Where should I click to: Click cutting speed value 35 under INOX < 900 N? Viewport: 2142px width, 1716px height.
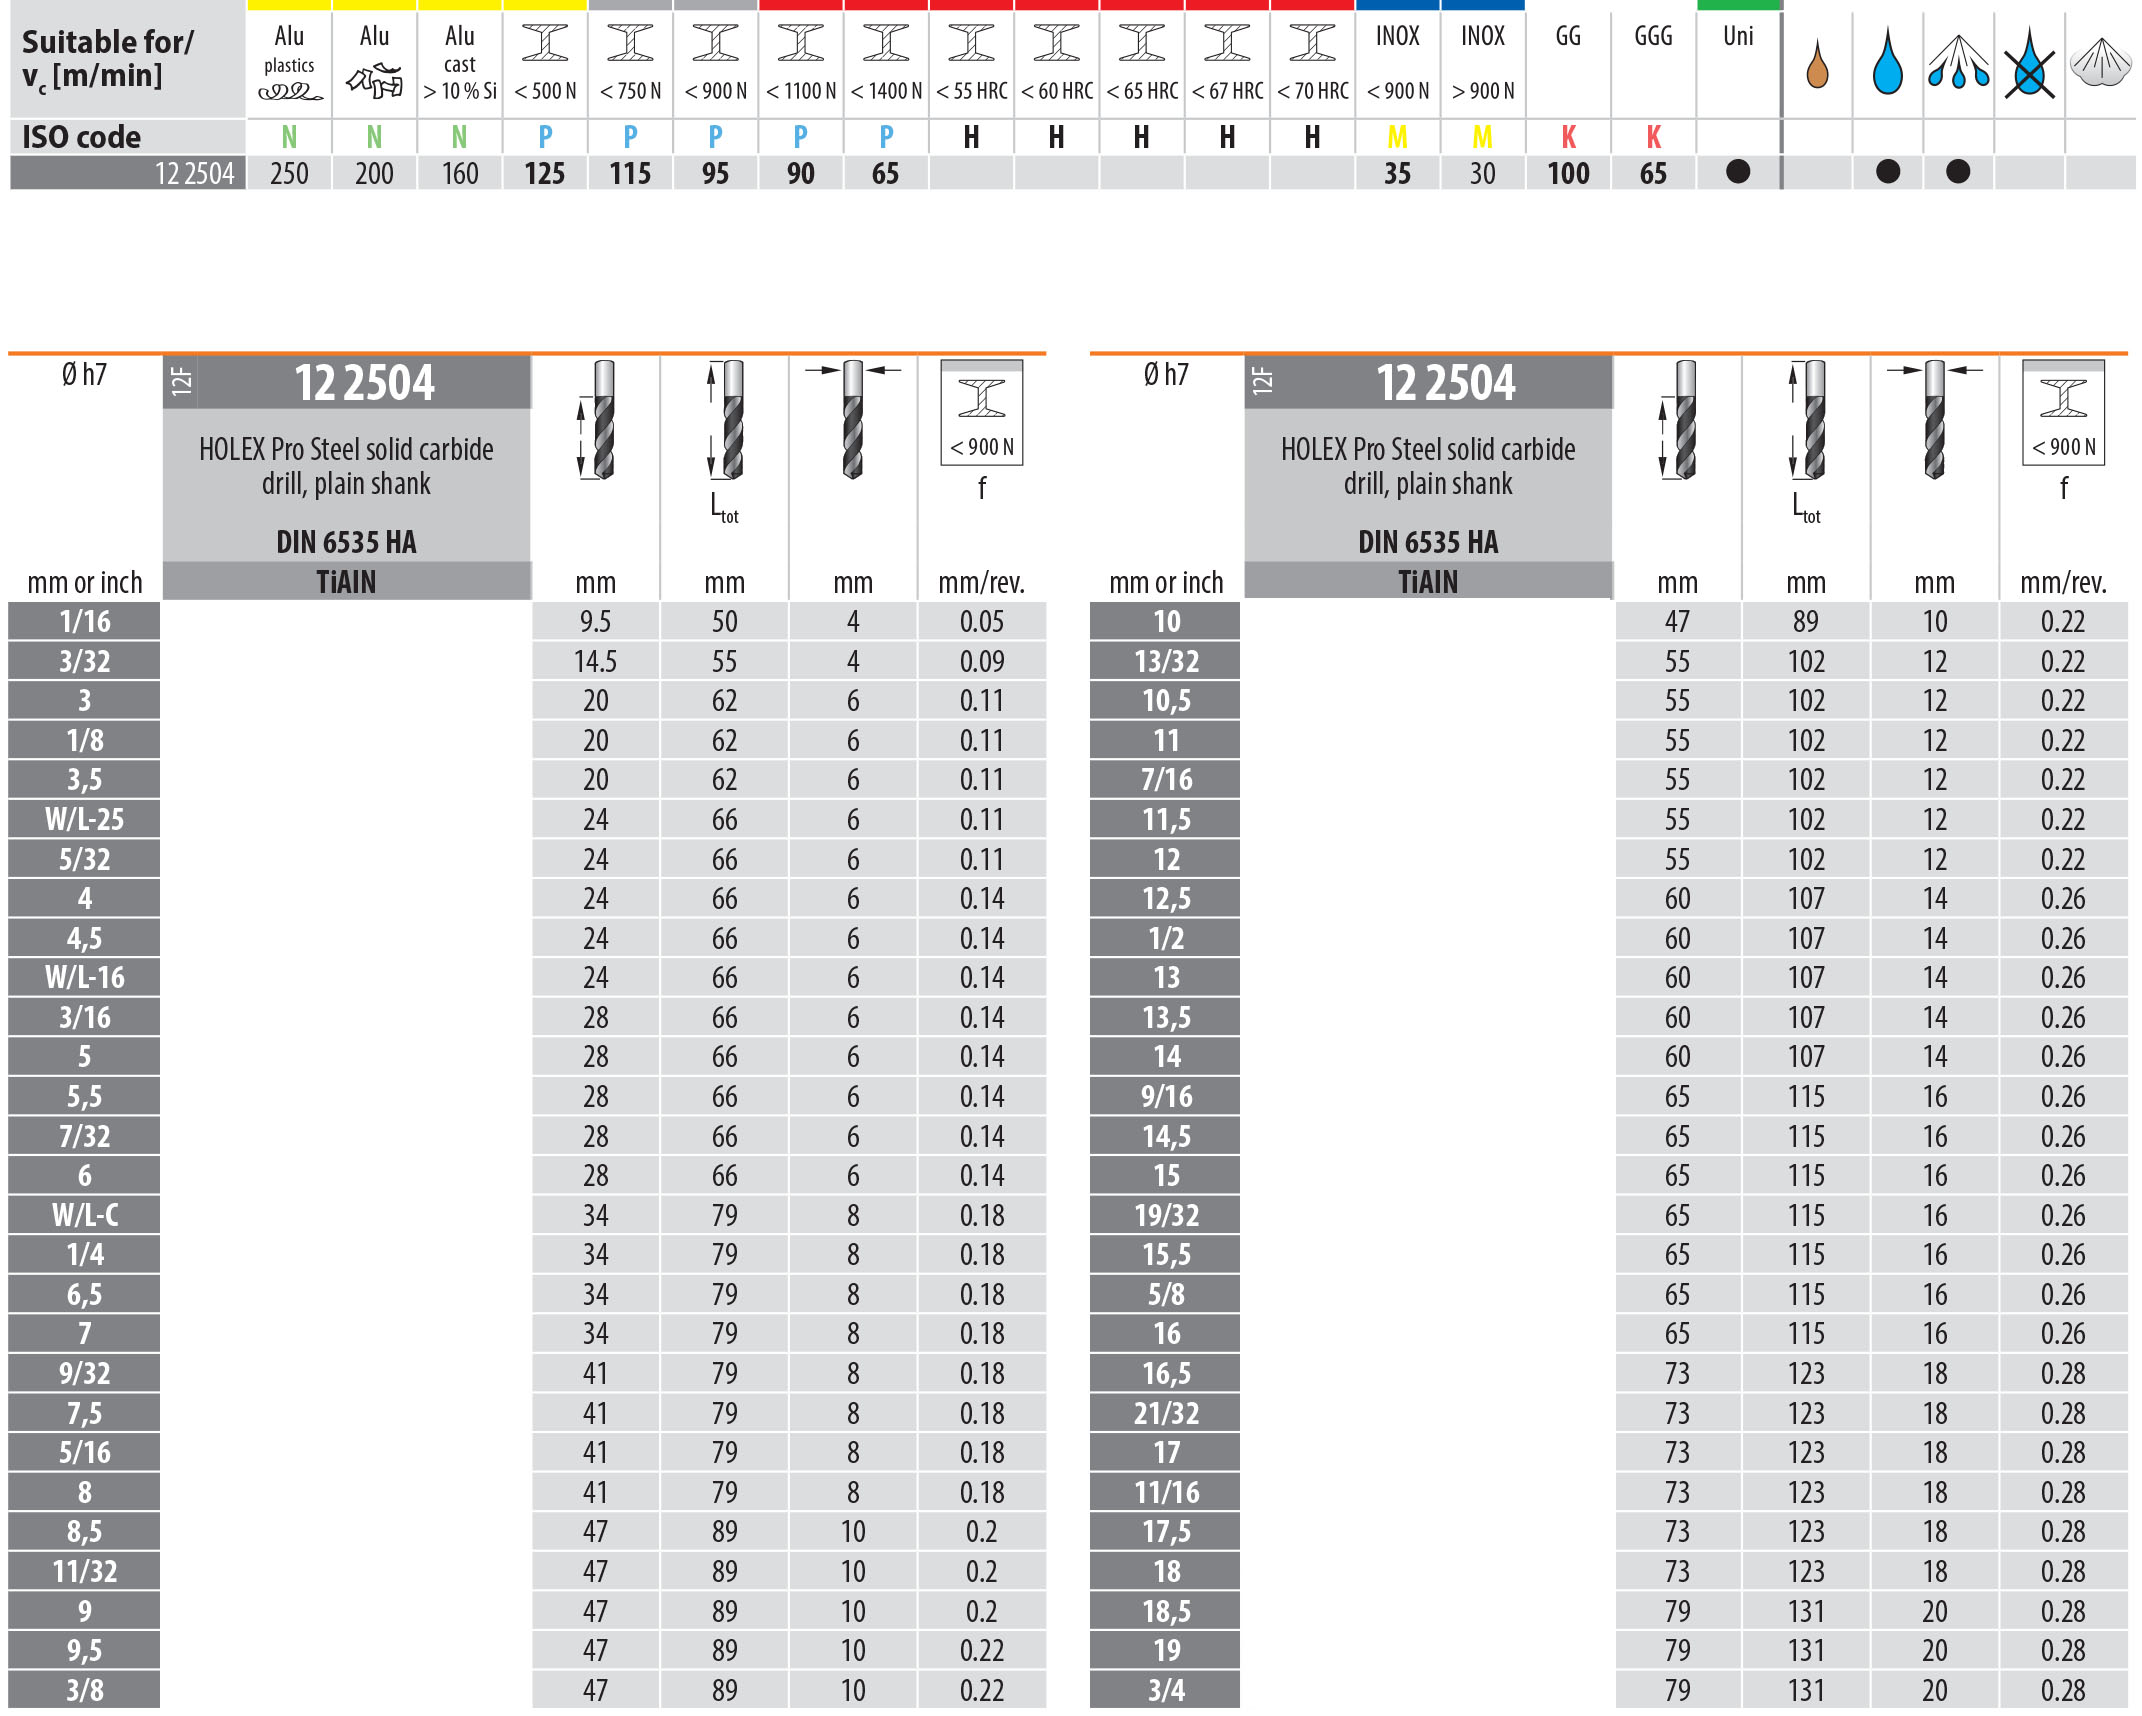(1397, 174)
